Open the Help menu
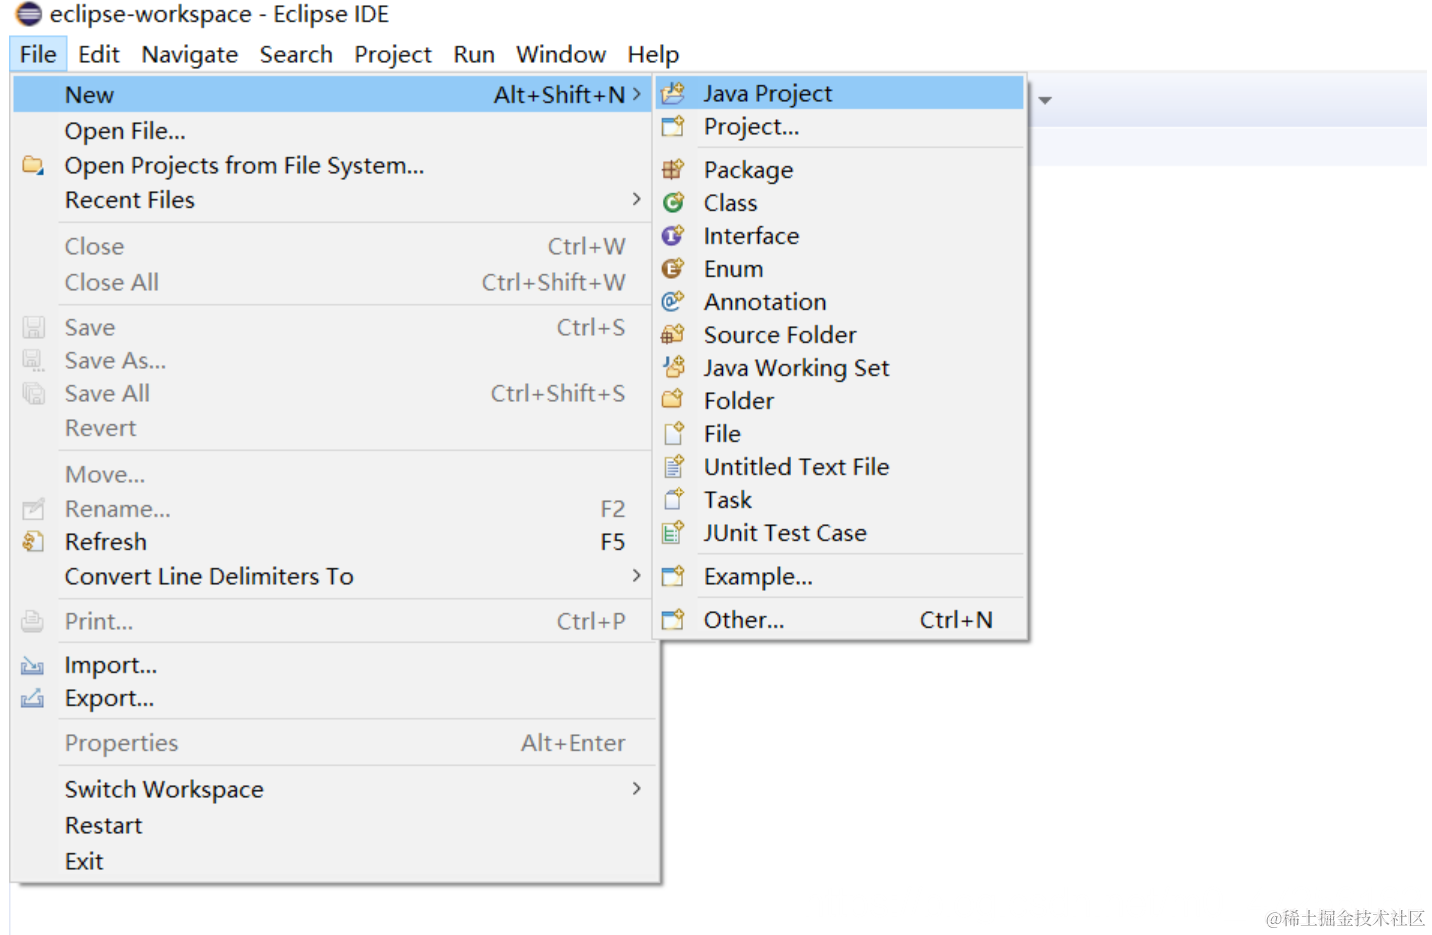Screen dimensions: 1432x935 [653, 54]
